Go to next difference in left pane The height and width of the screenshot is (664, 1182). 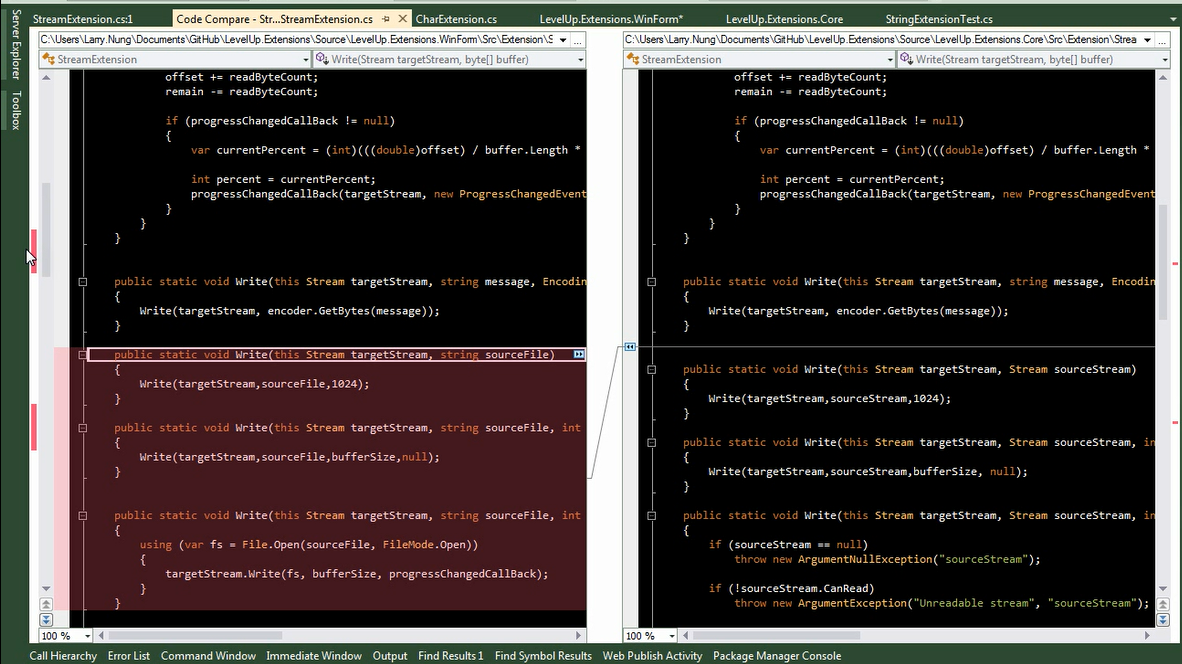pyautogui.click(x=46, y=620)
